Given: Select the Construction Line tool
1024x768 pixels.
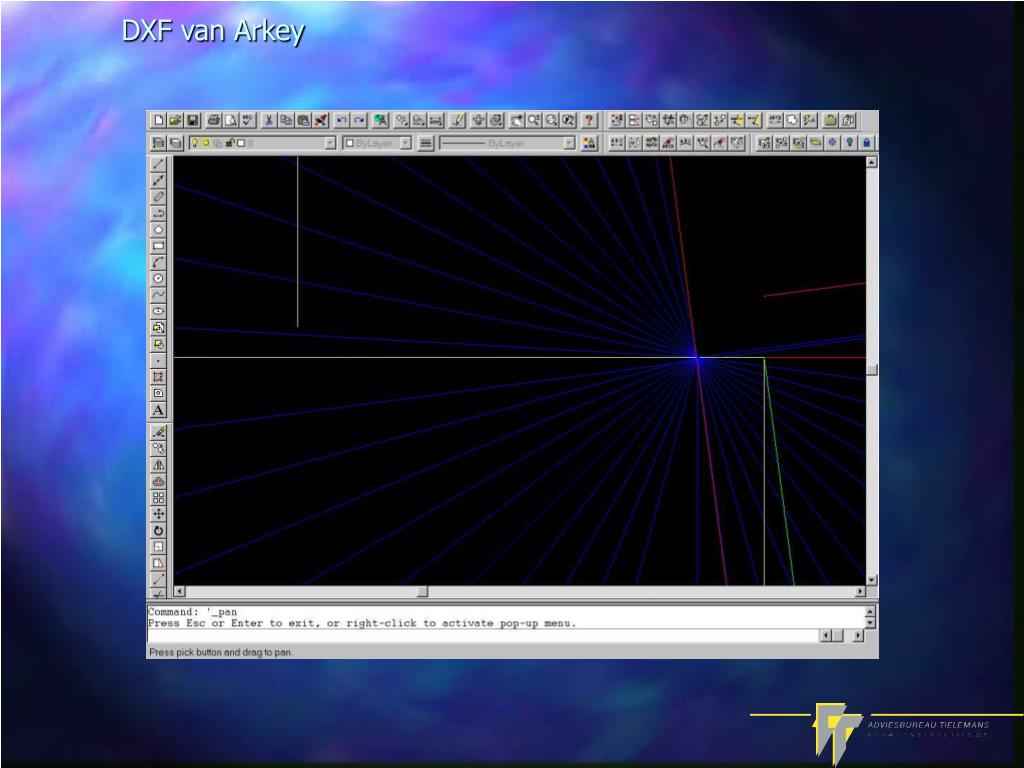Looking at the screenshot, I should (x=158, y=180).
